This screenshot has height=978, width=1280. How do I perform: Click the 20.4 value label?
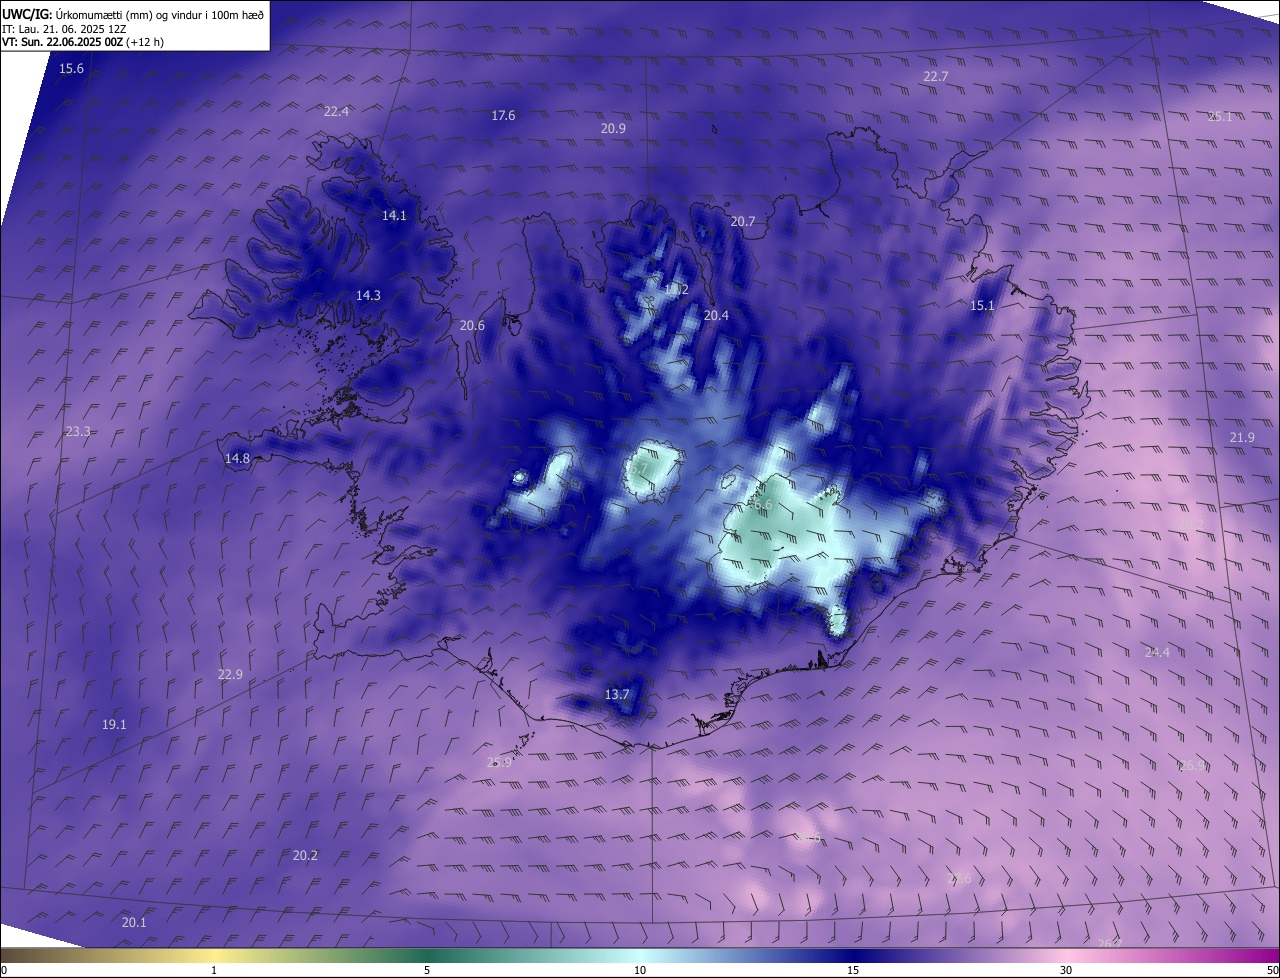tap(716, 316)
